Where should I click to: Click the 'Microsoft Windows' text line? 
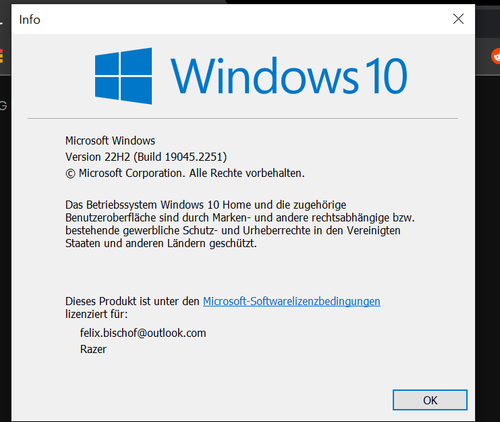[110, 141]
